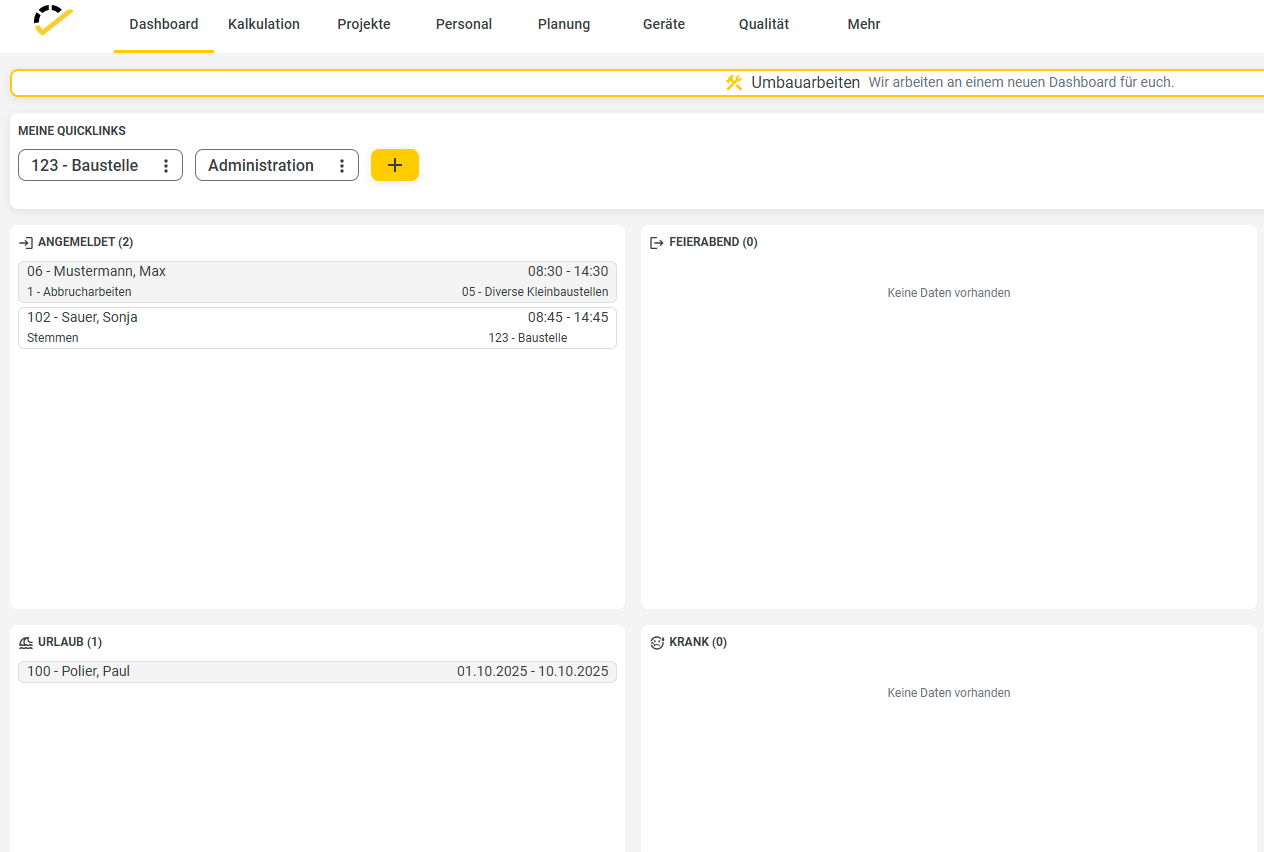The height and width of the screenshot is (852, 1264).
Task: Open the Planung menu
Action: 564,24
